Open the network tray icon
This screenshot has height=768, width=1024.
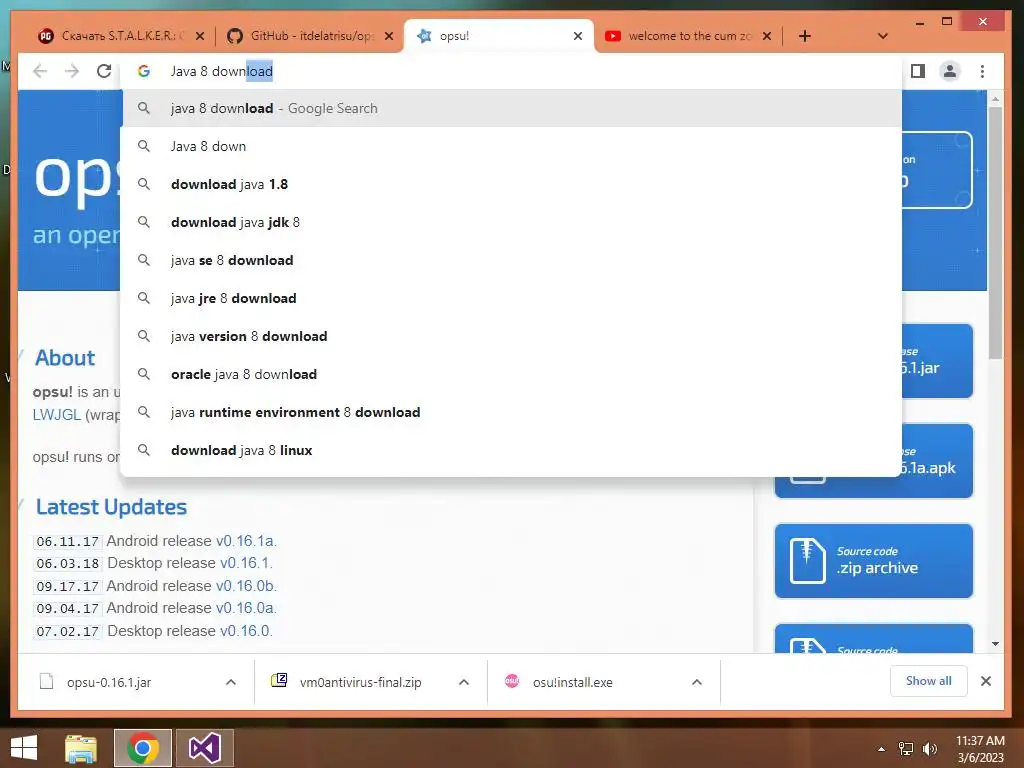click(906, 749)
